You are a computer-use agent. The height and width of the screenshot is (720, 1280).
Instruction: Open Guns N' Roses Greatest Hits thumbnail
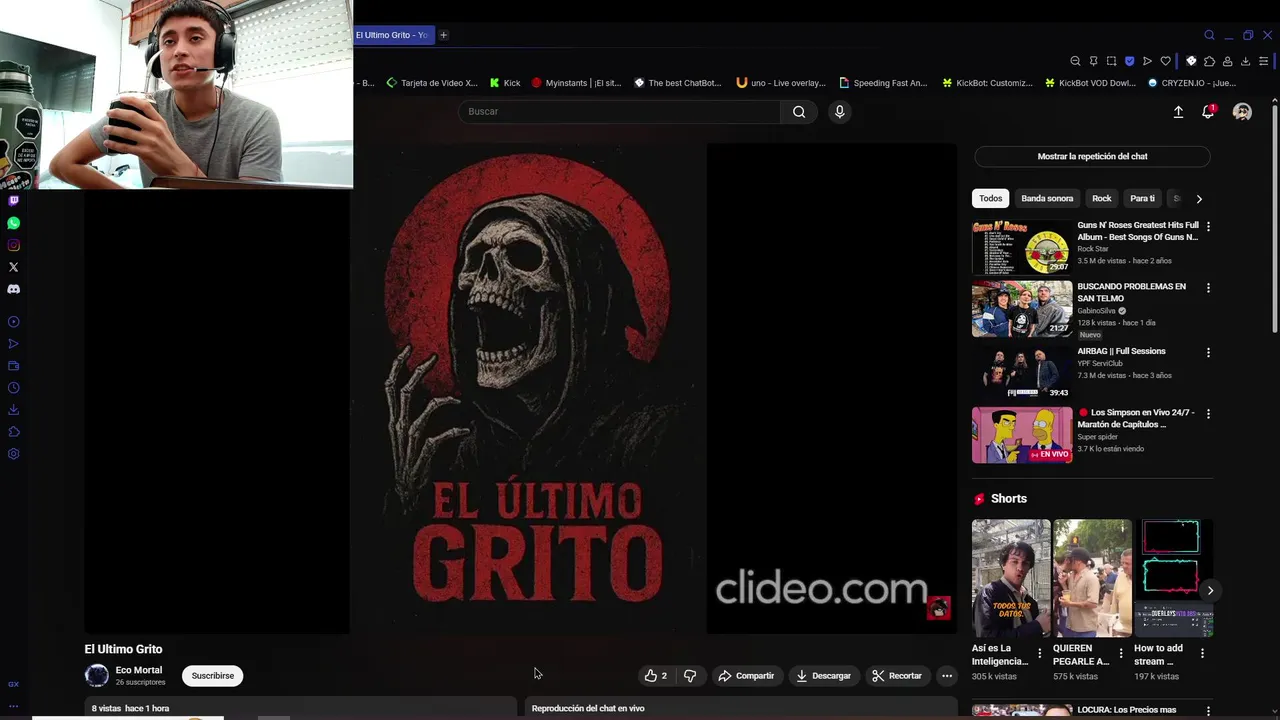(1022, 247)
